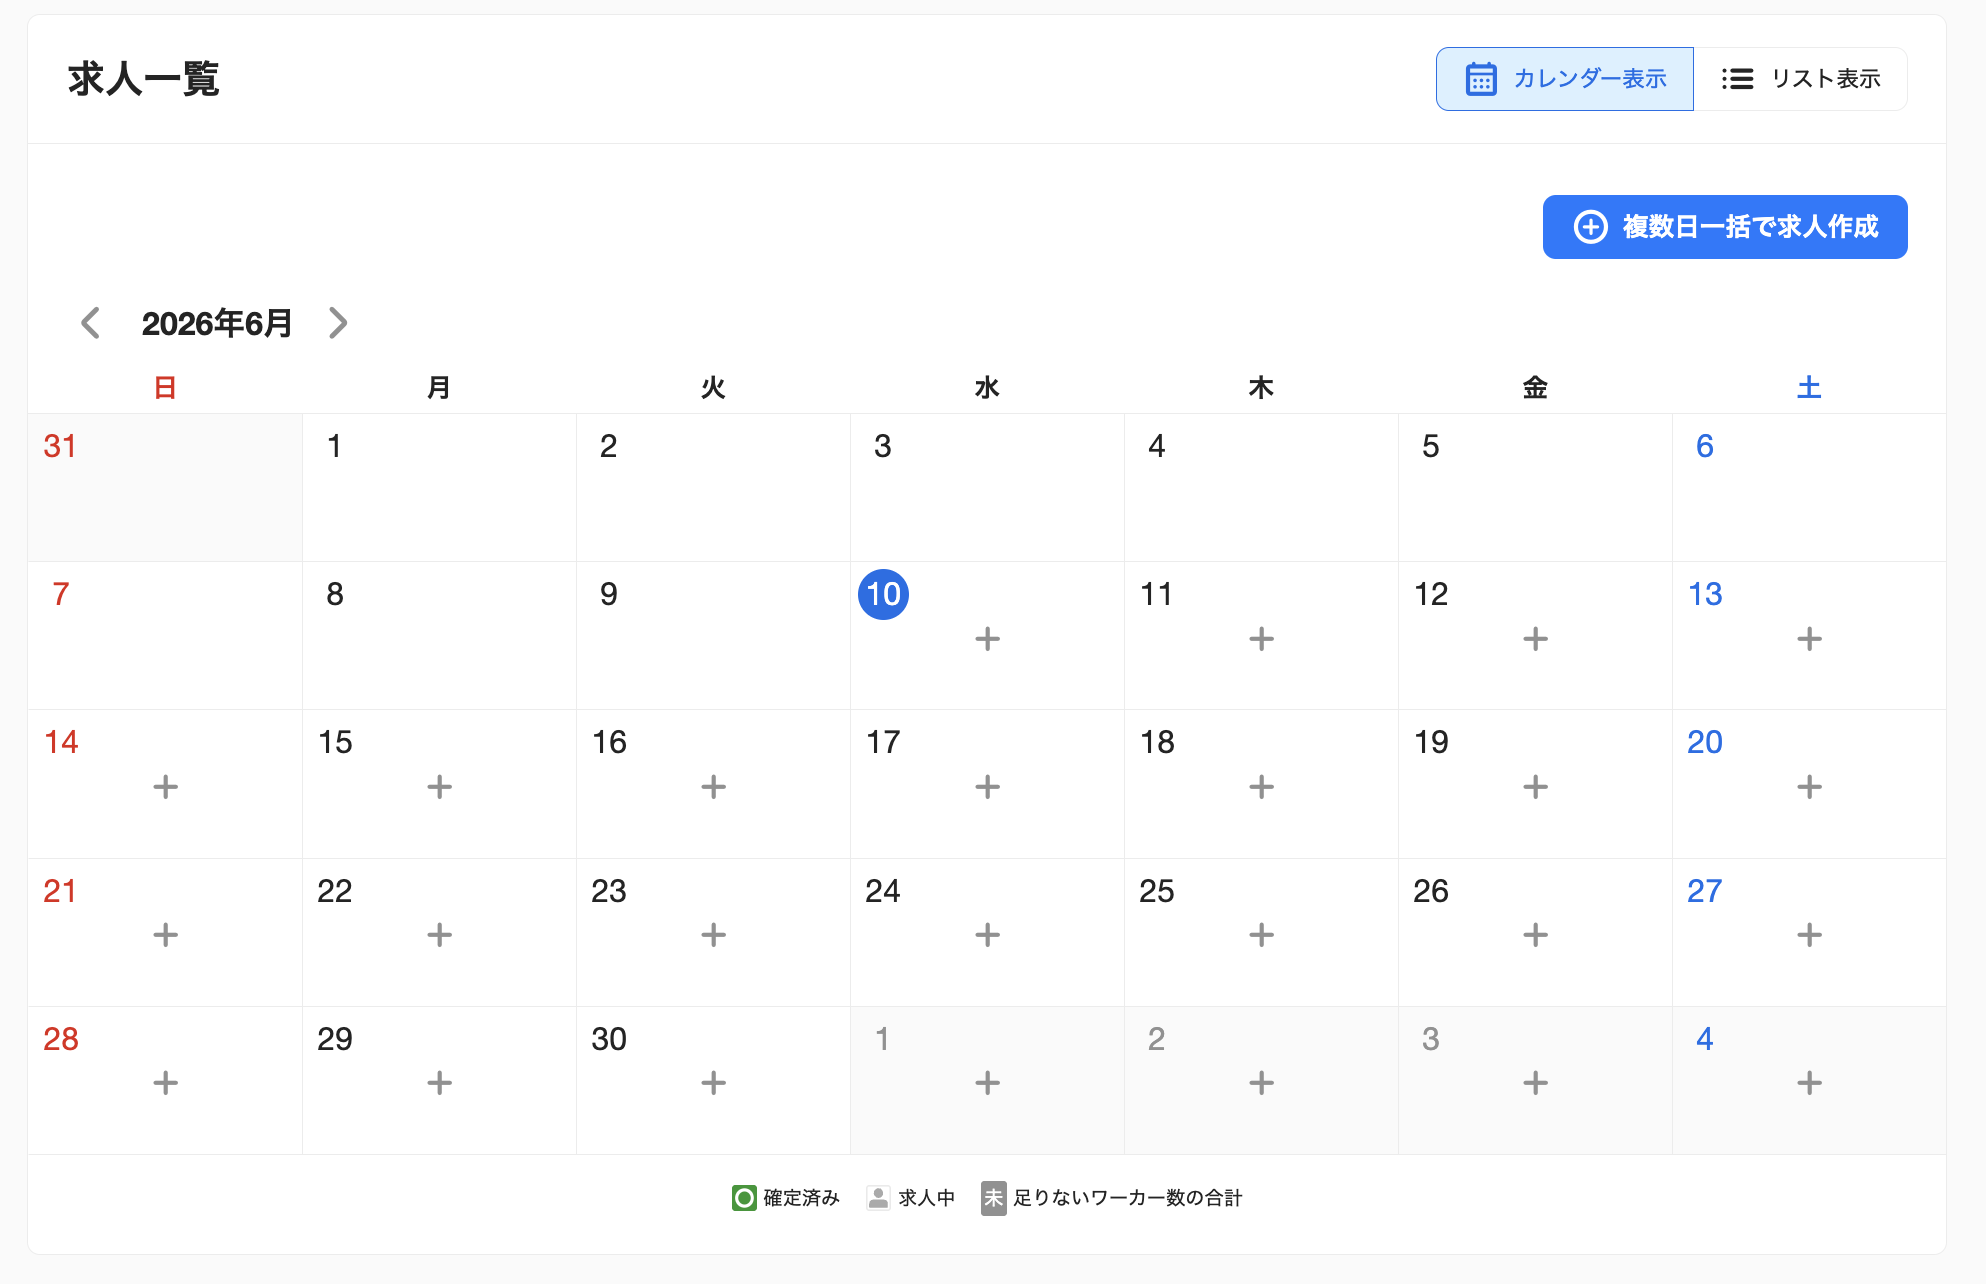This screenshot has height=1284, width=1986.
Task: Add job posting on June 16
Action: (713, 787)
